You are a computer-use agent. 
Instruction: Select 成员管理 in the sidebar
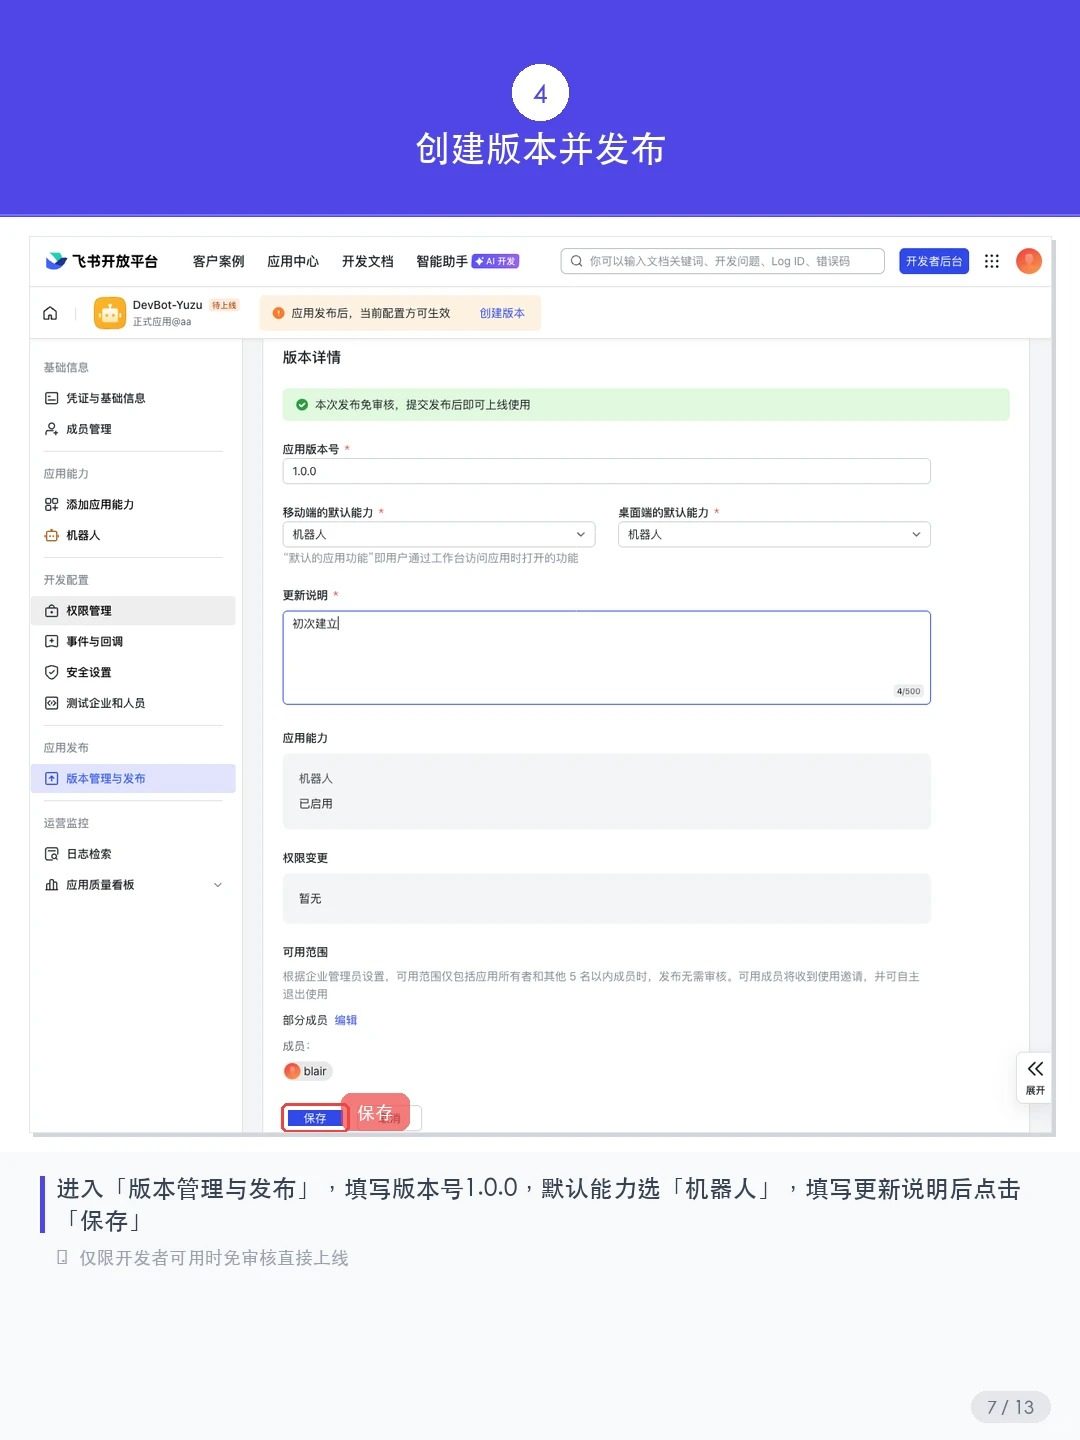(x=133, y=429)
